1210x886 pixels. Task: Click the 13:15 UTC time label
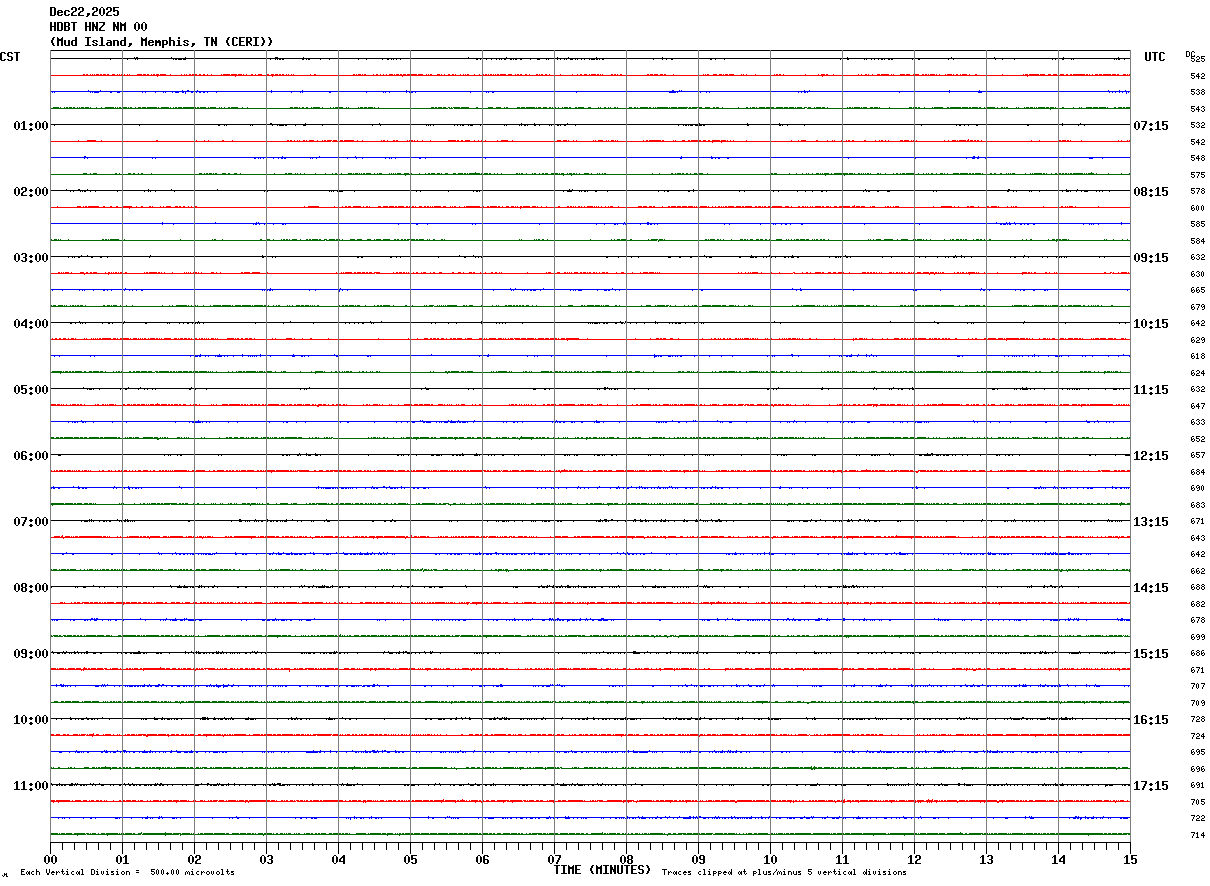(1151, 522)
